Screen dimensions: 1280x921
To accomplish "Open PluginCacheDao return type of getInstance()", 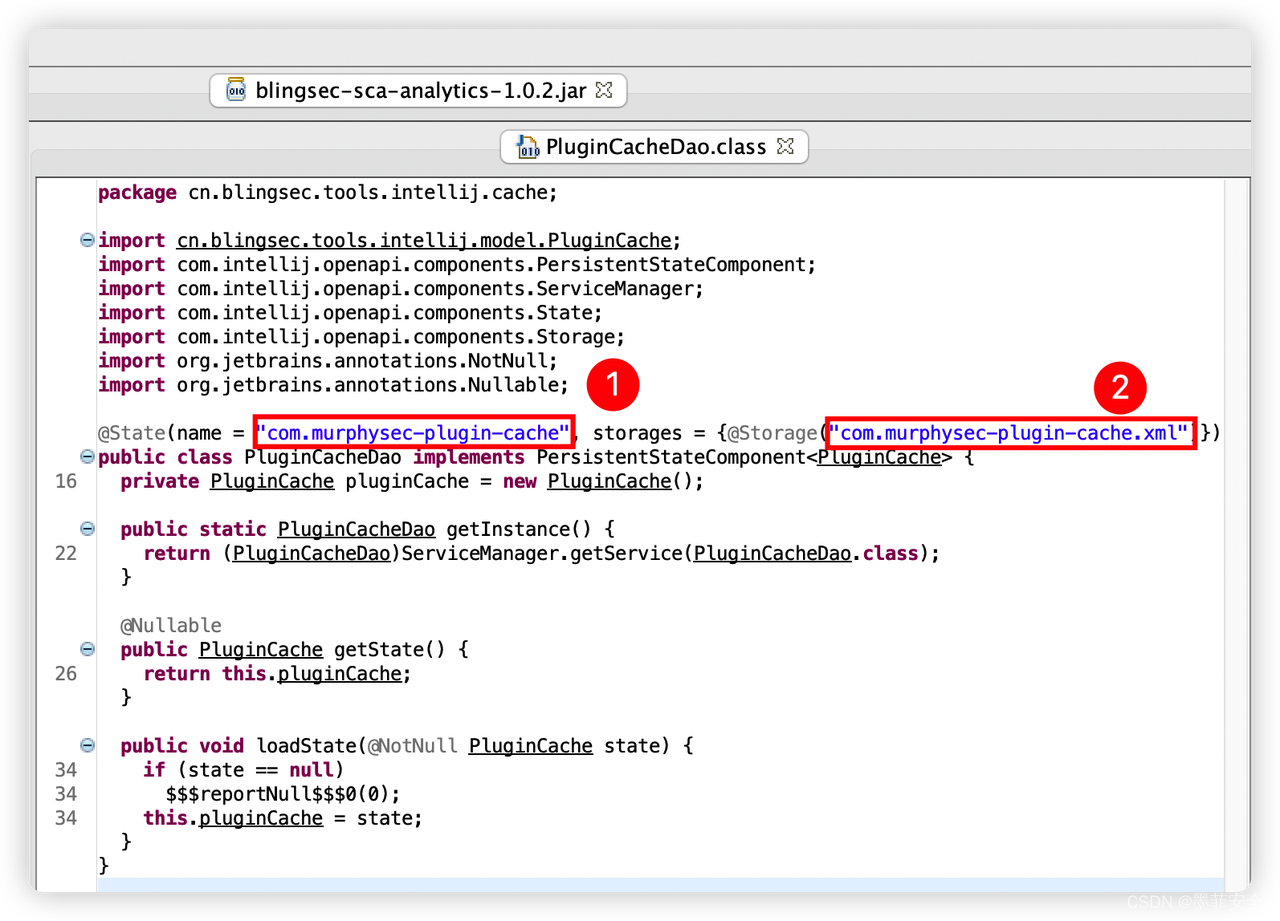I will (x=356, y=529).
